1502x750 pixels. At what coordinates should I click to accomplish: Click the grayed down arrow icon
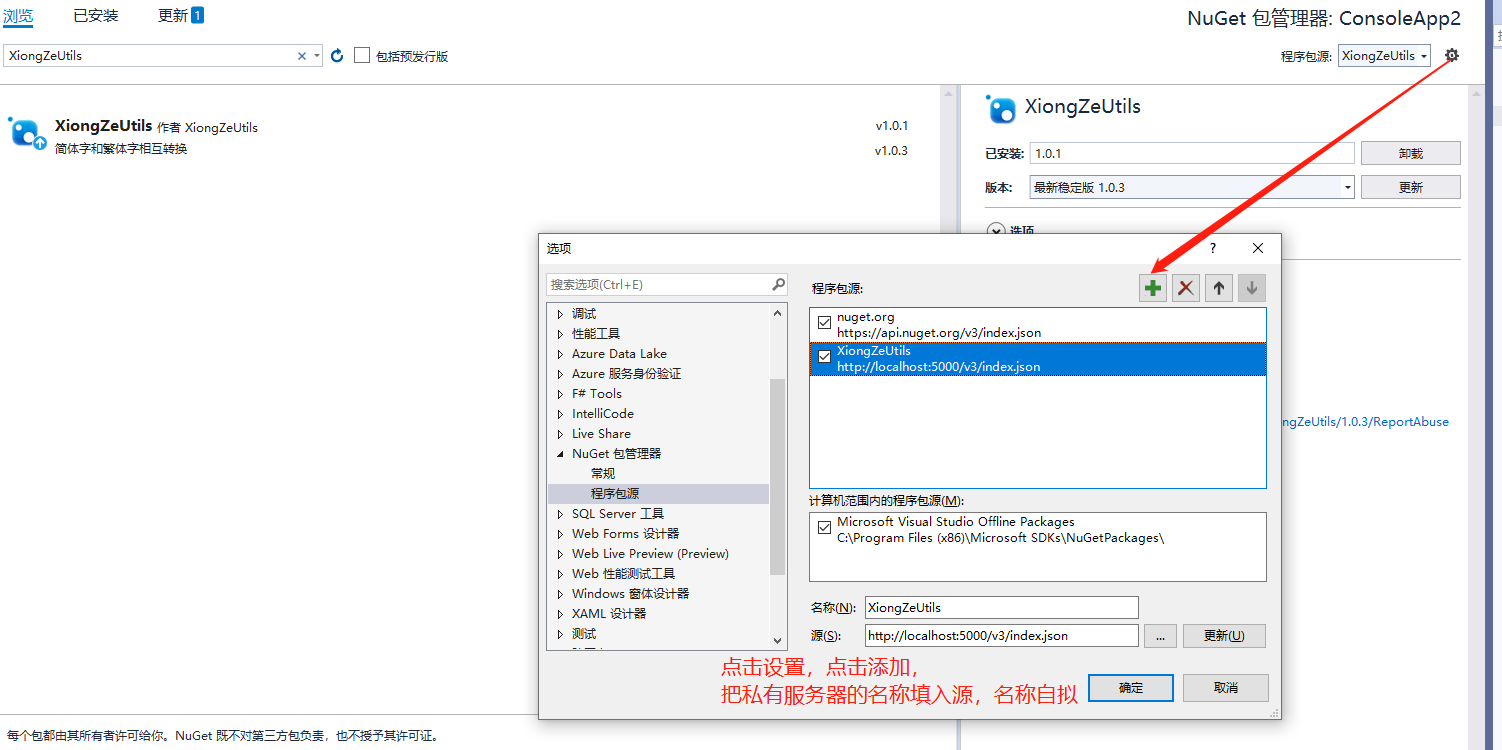click(x=1251, y=288)
